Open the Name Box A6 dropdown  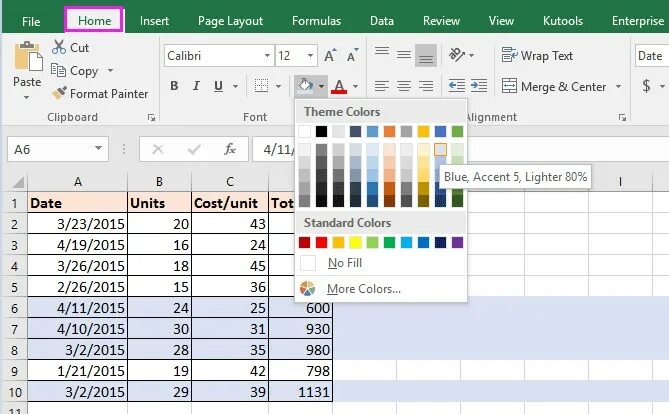(99, 149)
